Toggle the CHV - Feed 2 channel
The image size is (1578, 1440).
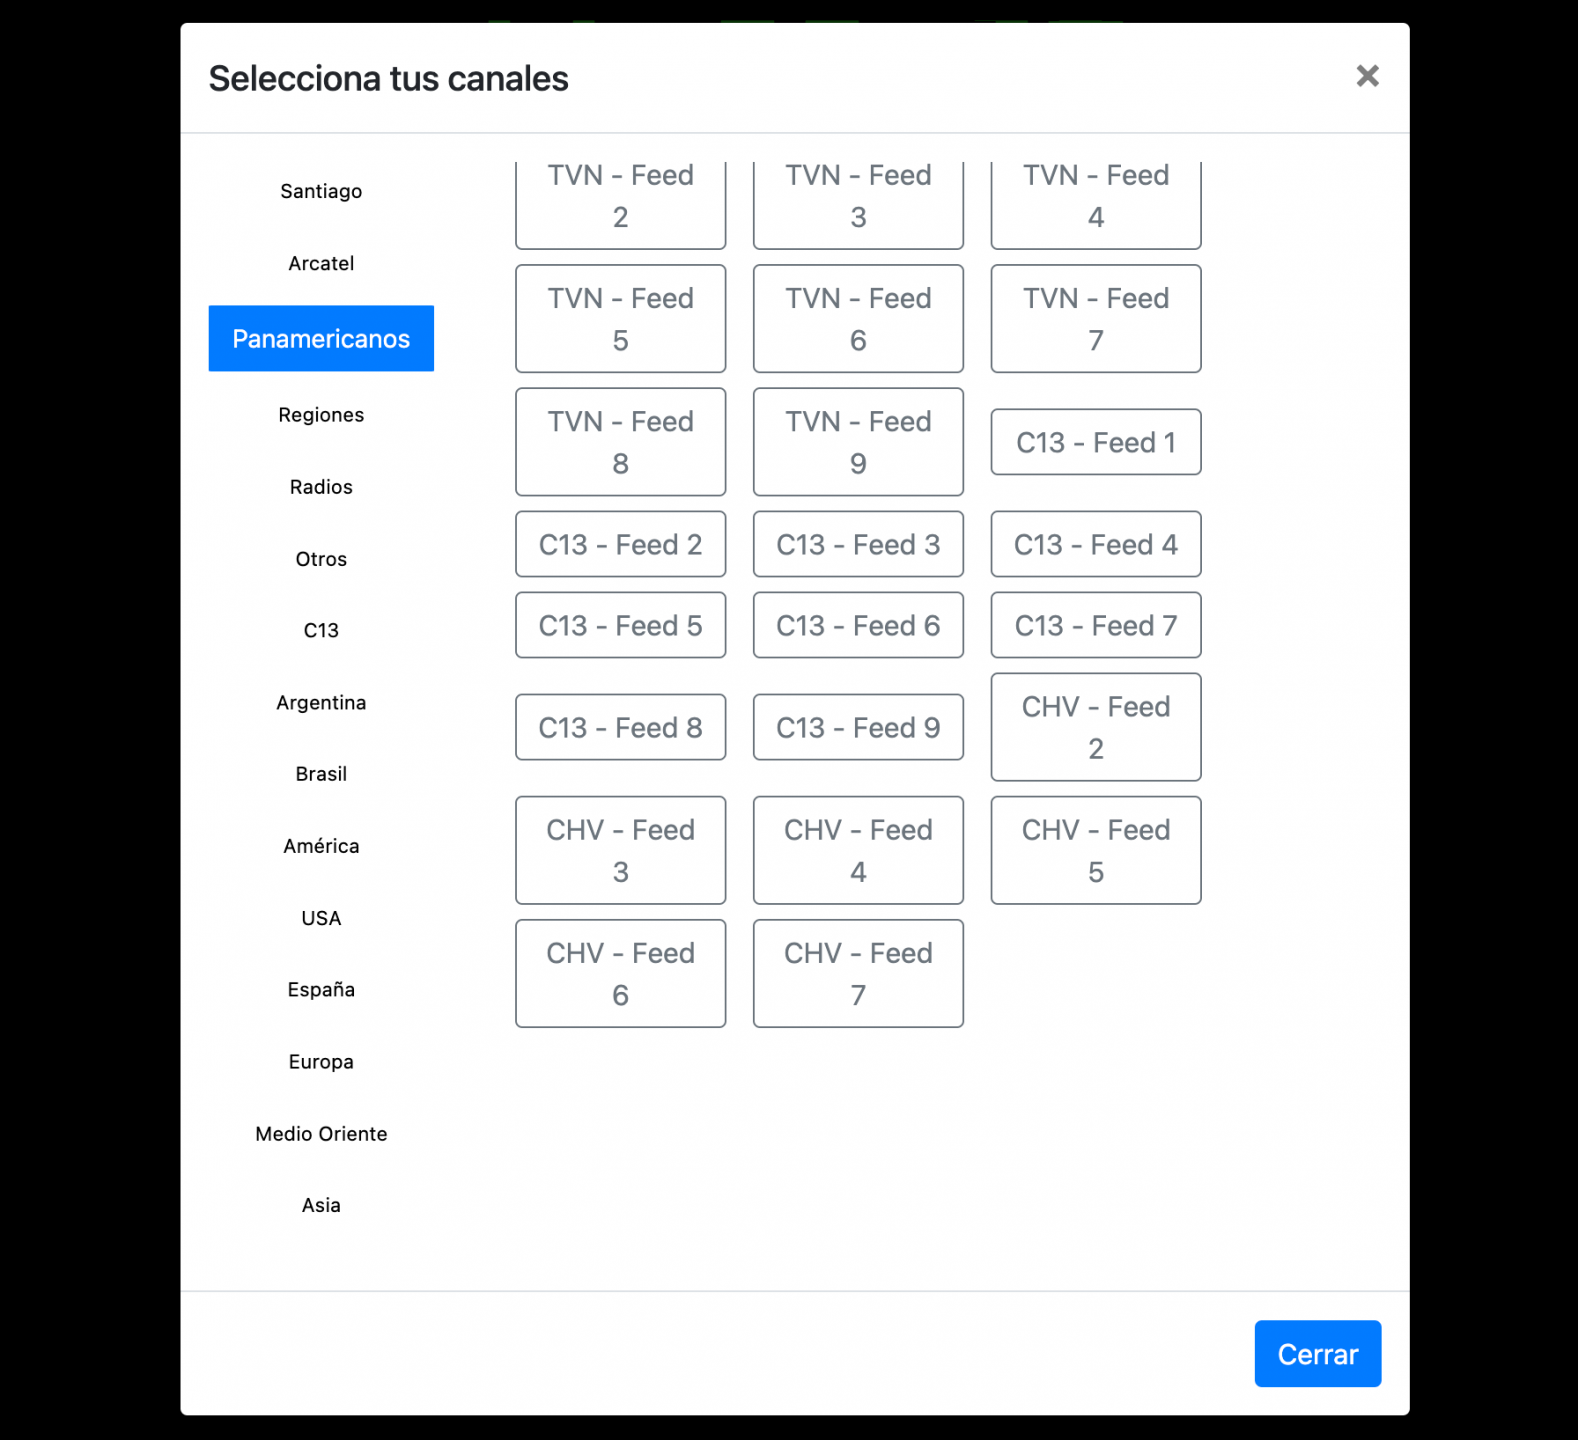[x=1096, y=727]
